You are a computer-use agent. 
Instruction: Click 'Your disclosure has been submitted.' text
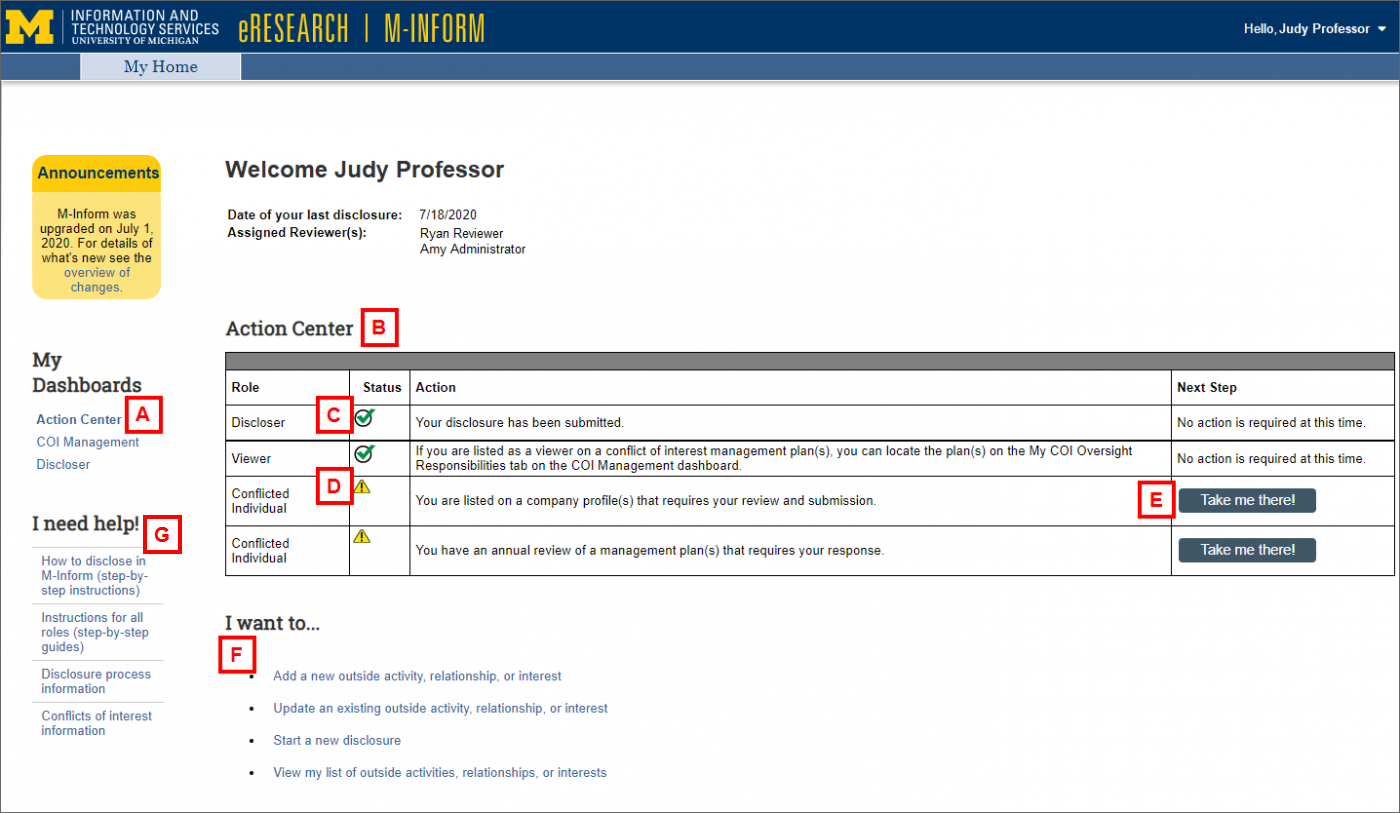(520, 423)
